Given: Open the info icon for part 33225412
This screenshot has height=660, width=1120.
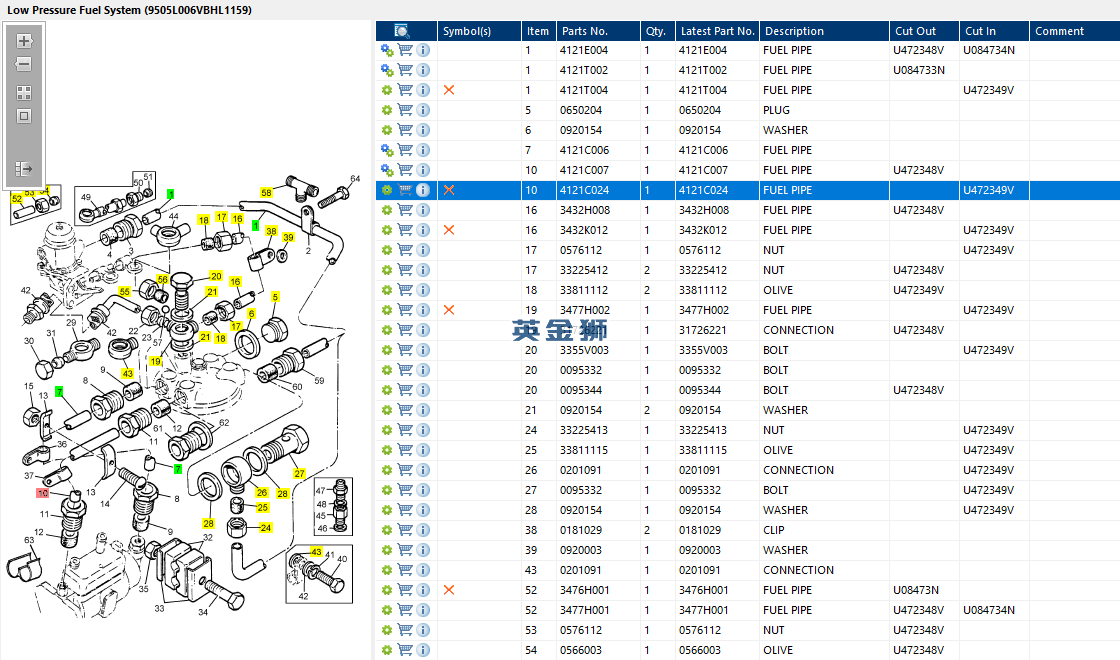Looking at the screenshot, I should 423,270.
